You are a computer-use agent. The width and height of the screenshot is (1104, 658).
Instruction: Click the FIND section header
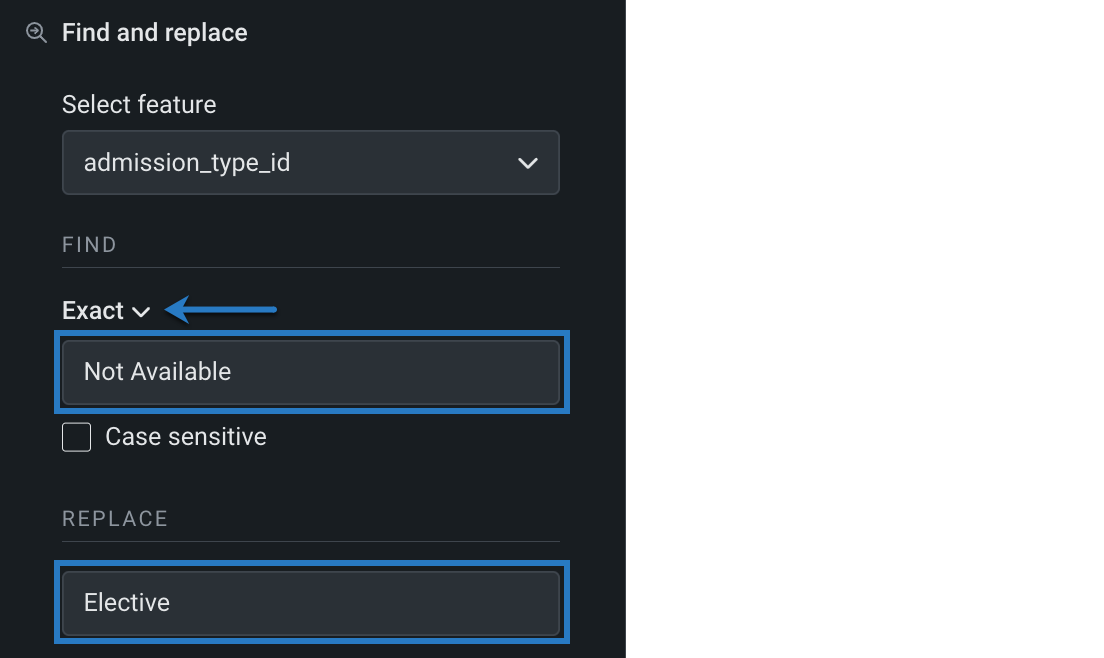90,245
